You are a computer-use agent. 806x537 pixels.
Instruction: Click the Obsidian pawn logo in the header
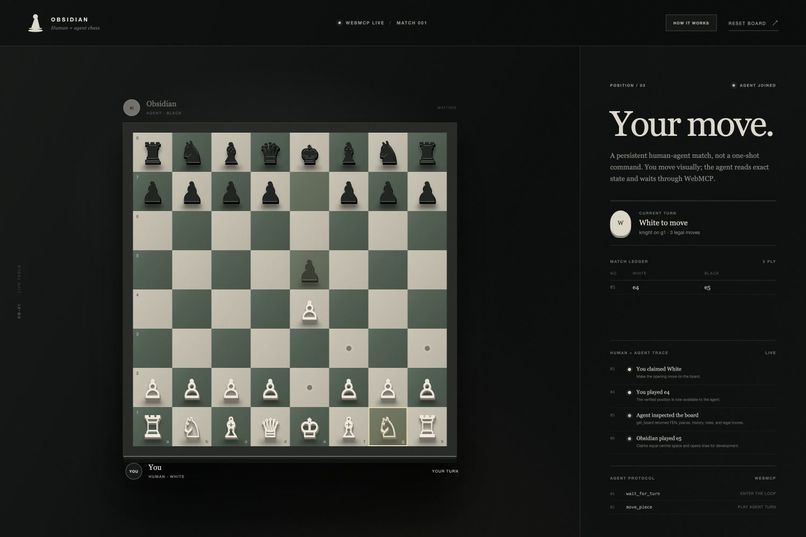(x=35, y=23)
